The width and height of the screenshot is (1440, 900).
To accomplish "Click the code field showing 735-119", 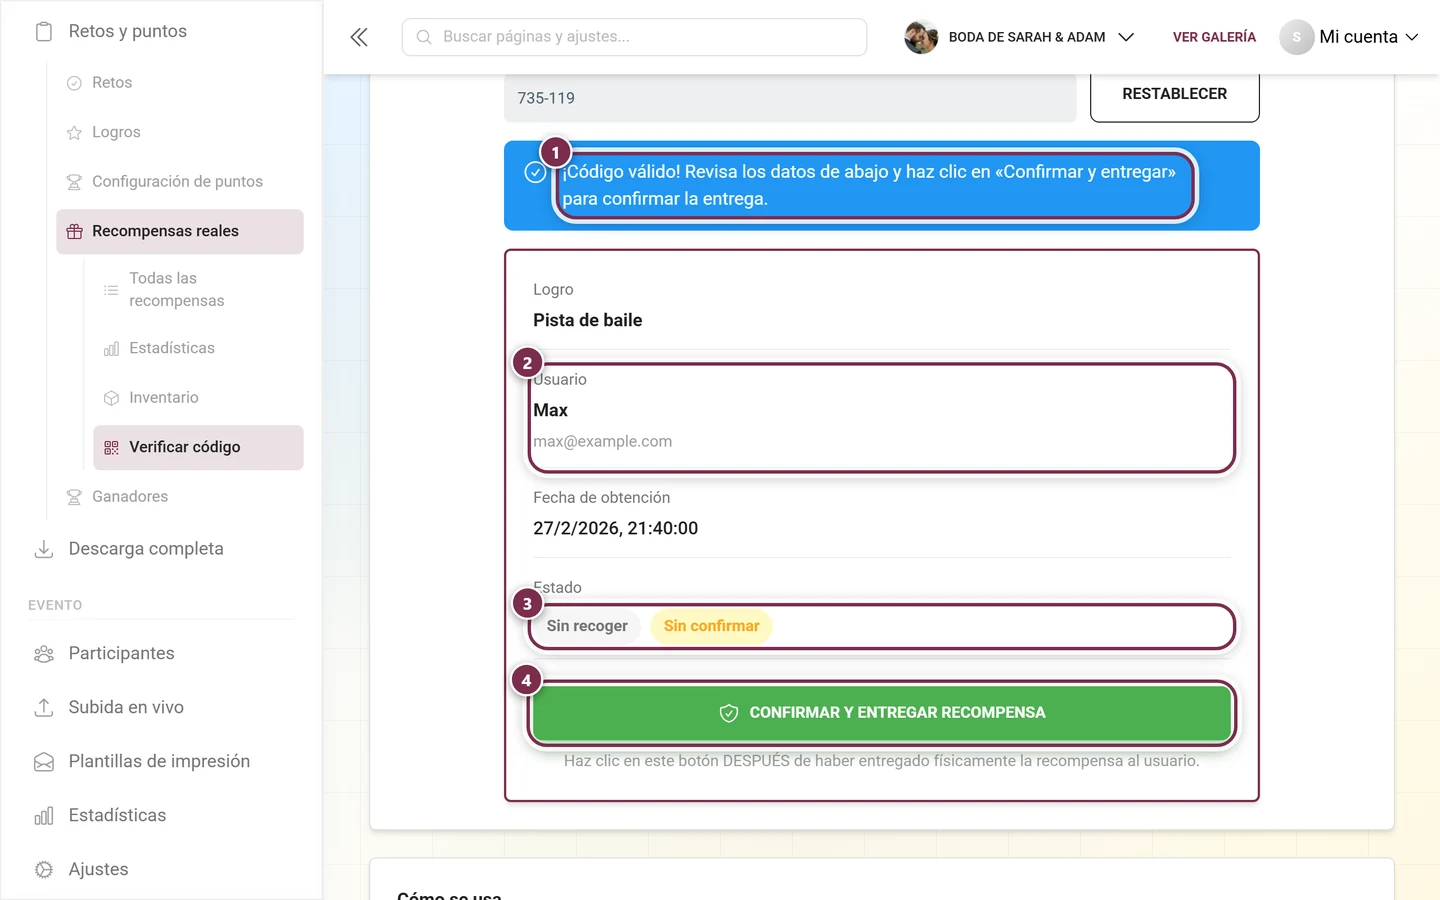I will [x=790, y=98].
